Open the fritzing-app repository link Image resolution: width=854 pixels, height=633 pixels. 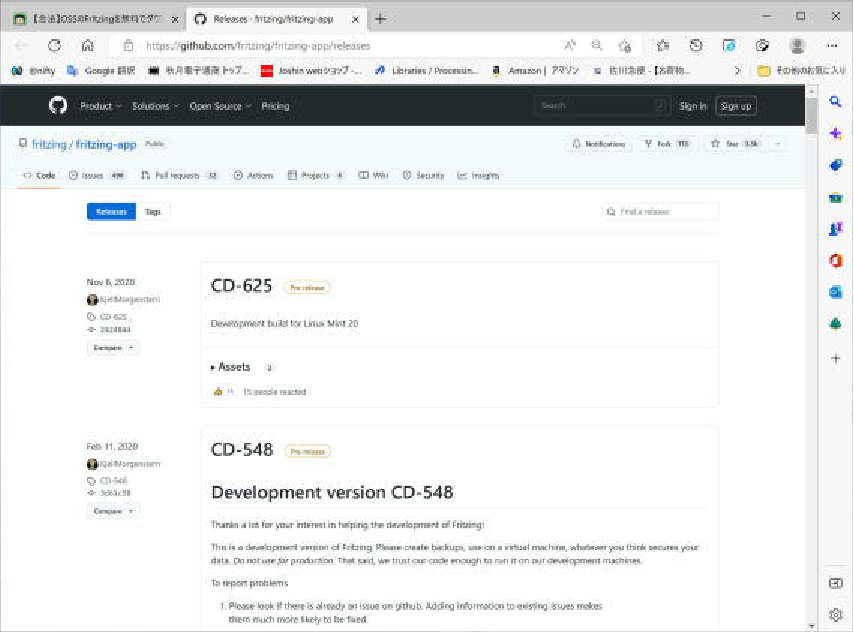click(x=106, y=144)
